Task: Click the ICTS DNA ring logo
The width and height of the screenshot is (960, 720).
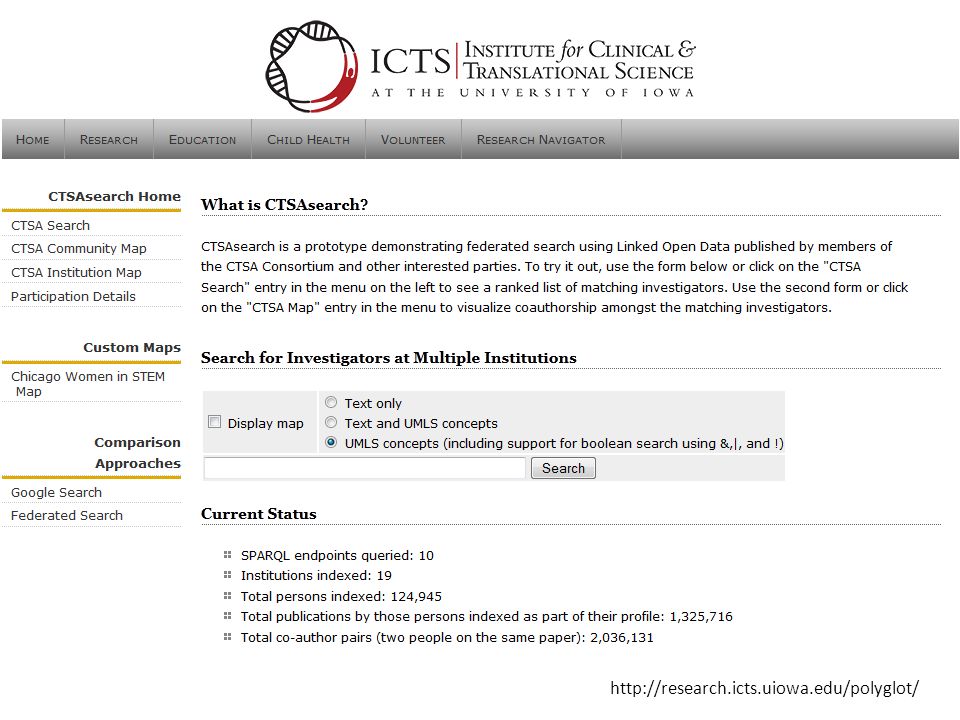Action: click(x=312, y=66)
